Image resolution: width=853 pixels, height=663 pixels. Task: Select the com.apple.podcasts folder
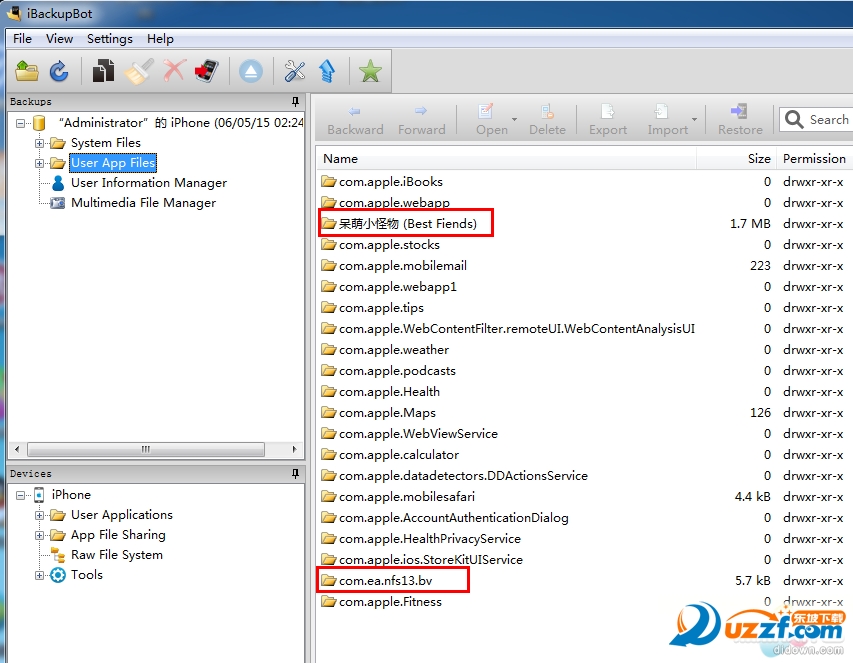pyautogui.click(x=397, y=371)
